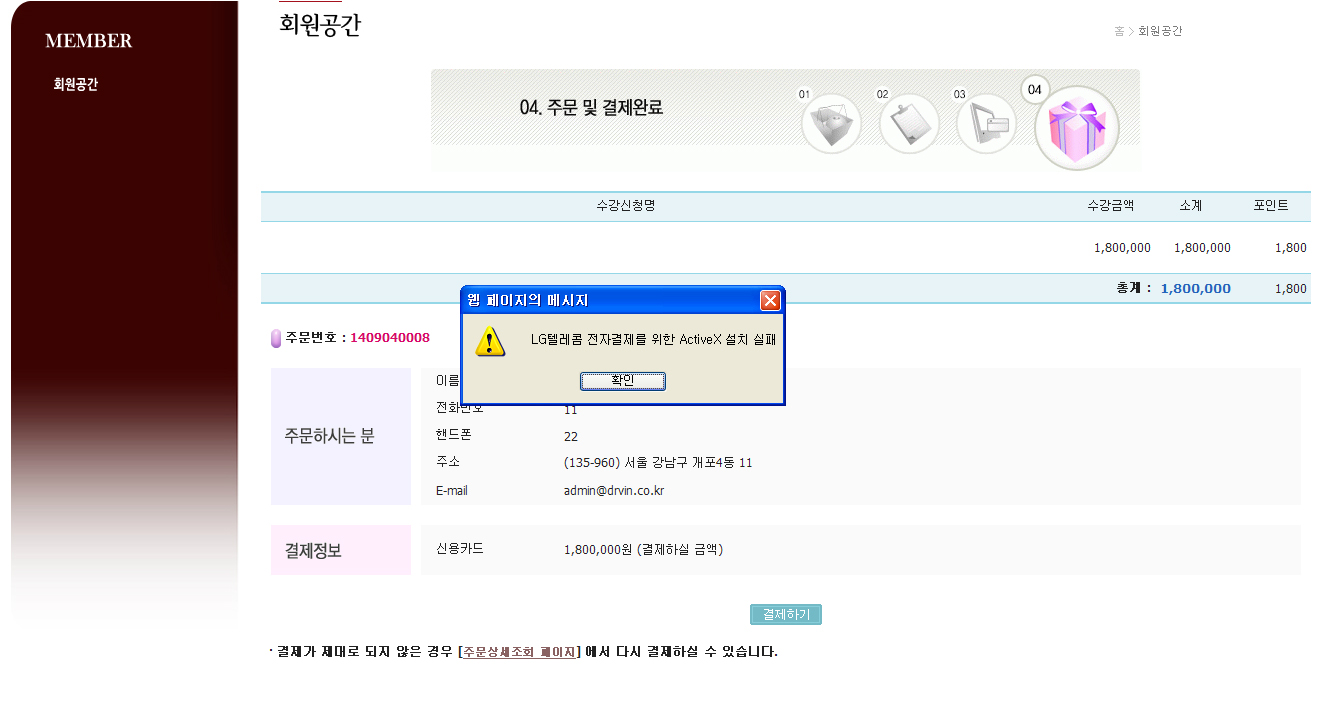Click the 수강금액 column header
The width and height of the screenshot is (1335, 710).
pos(1111,206)
